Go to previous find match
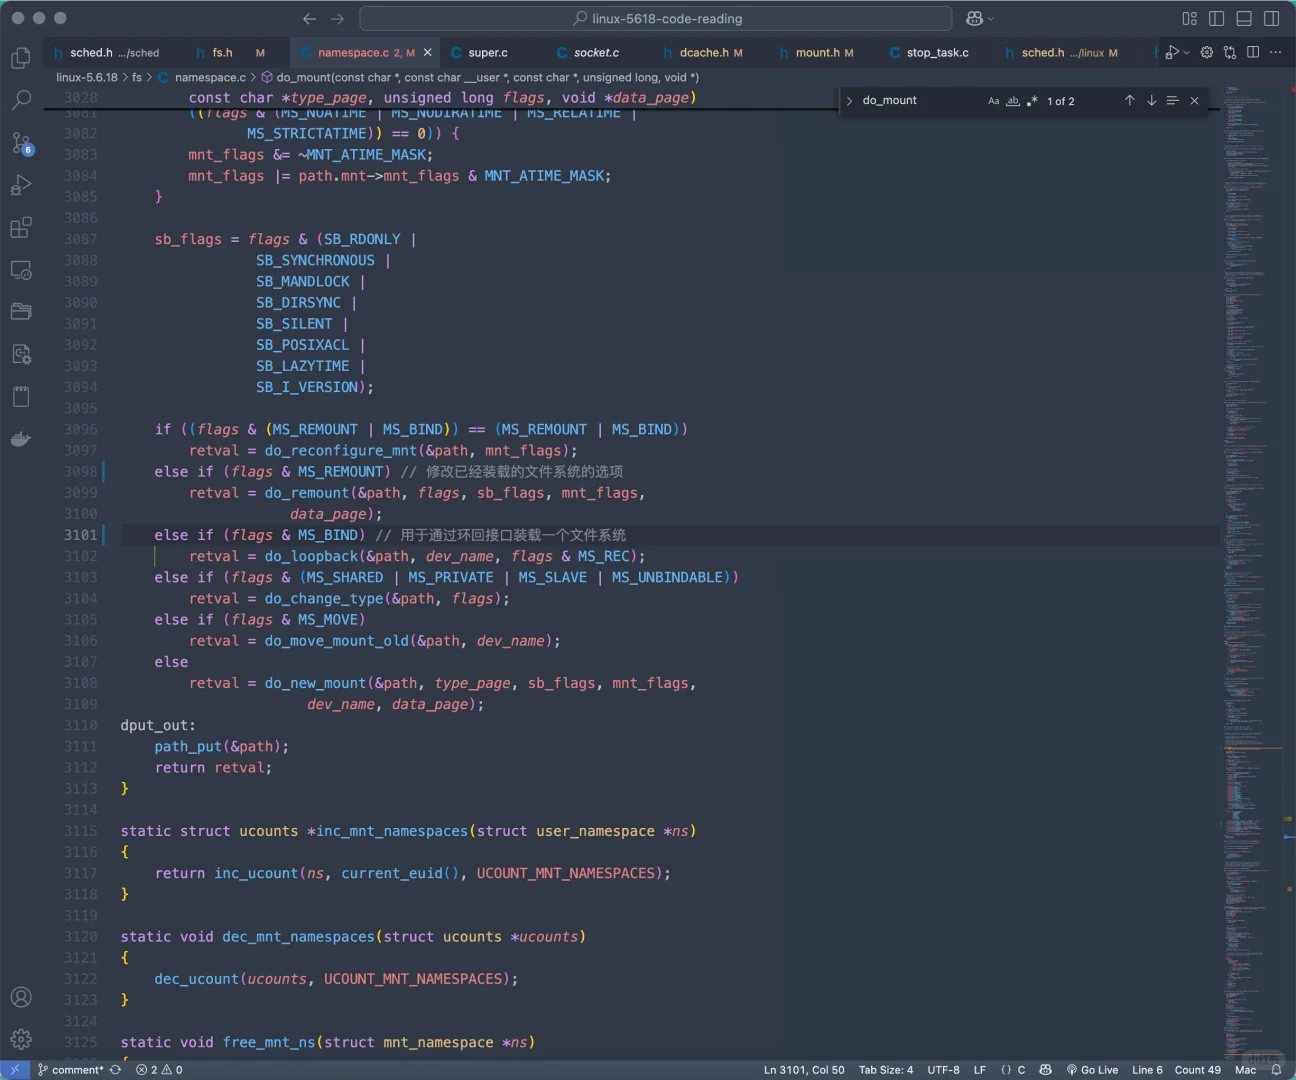 click(1130, 101)
